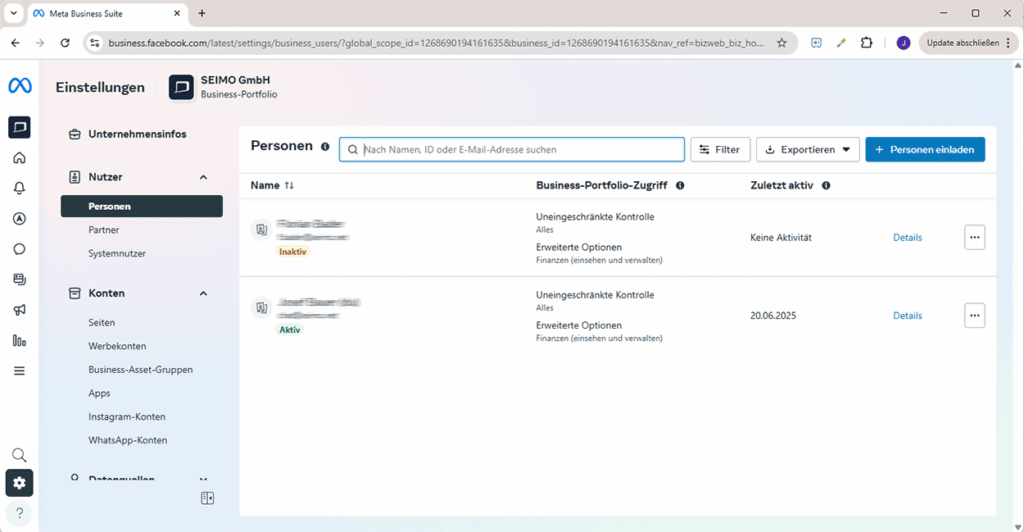Select Personen in the Nutzer menu
Screen dimensions: 1024x532
[x=142, y=206]
